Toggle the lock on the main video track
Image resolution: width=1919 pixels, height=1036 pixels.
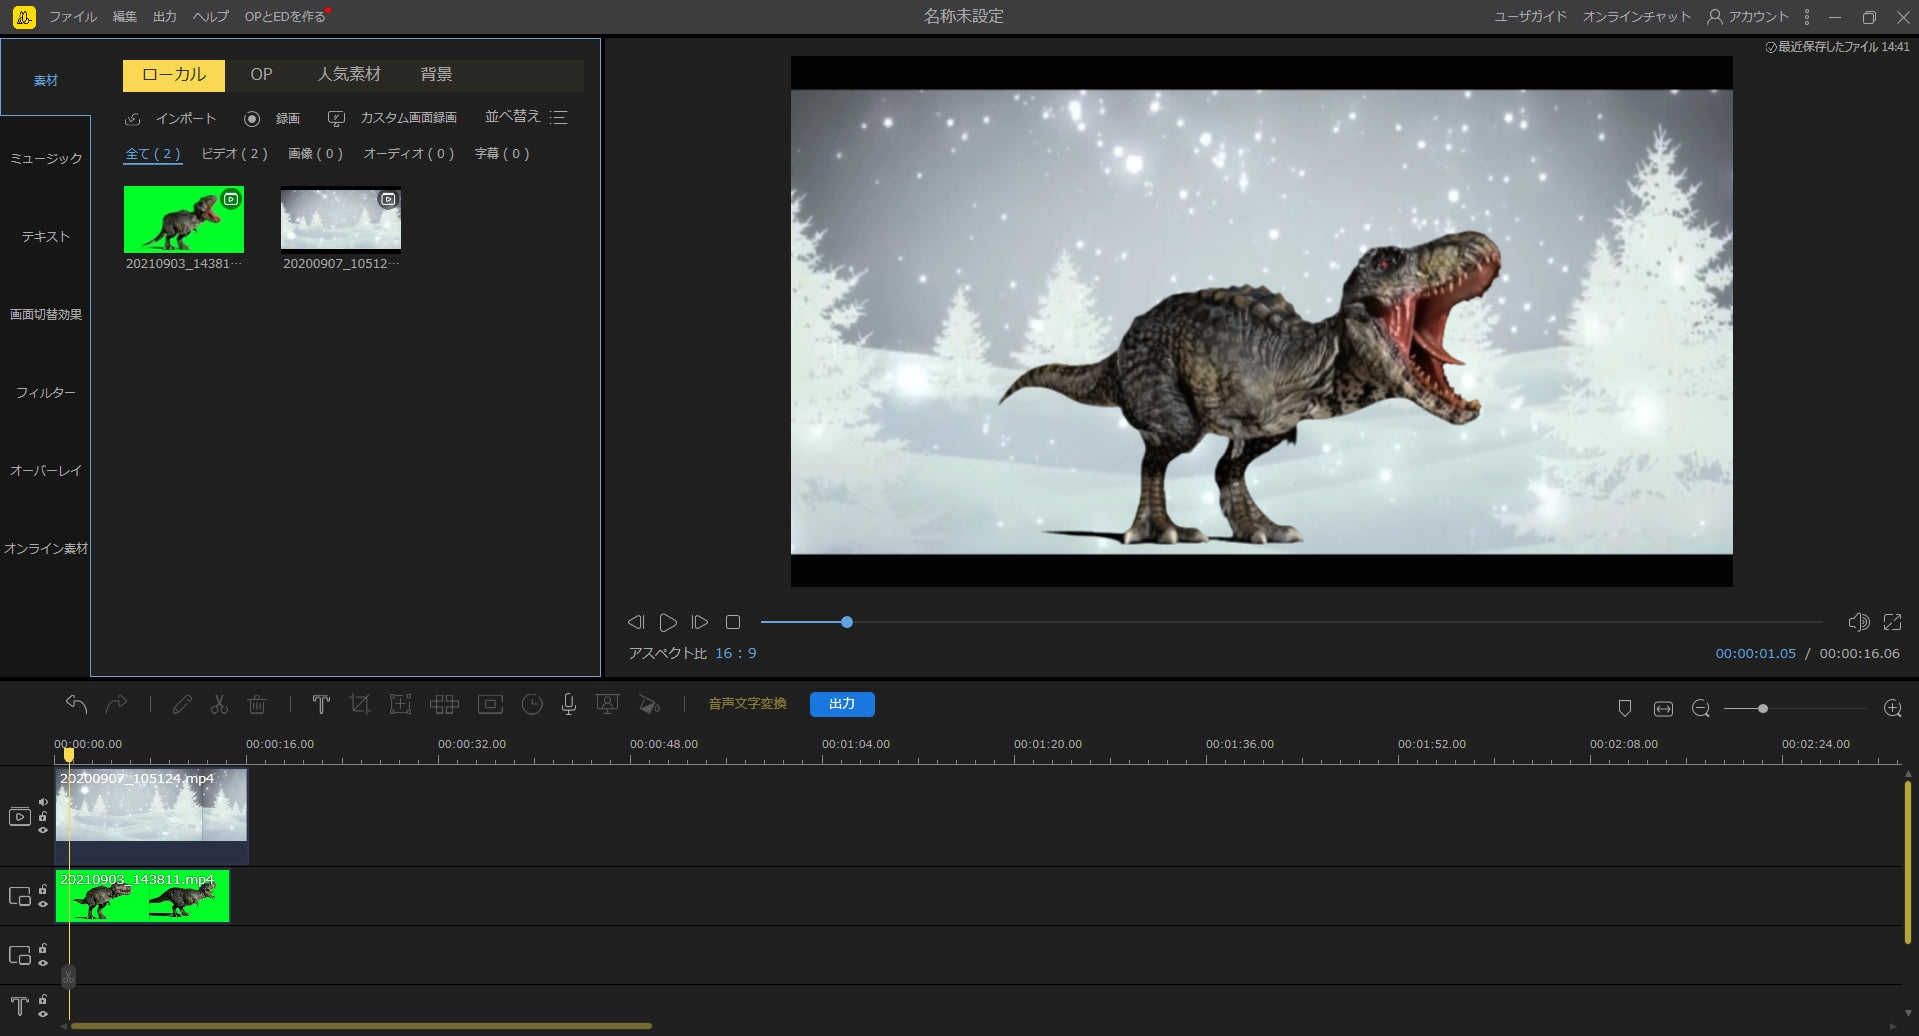tap(43, 816)
